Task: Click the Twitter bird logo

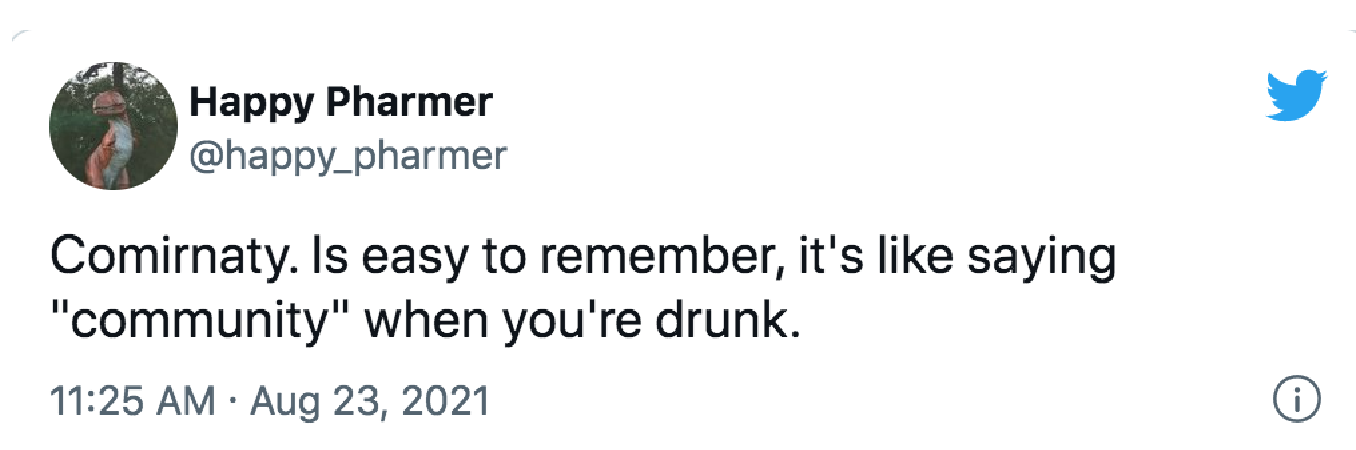Action: point(1297,96)
